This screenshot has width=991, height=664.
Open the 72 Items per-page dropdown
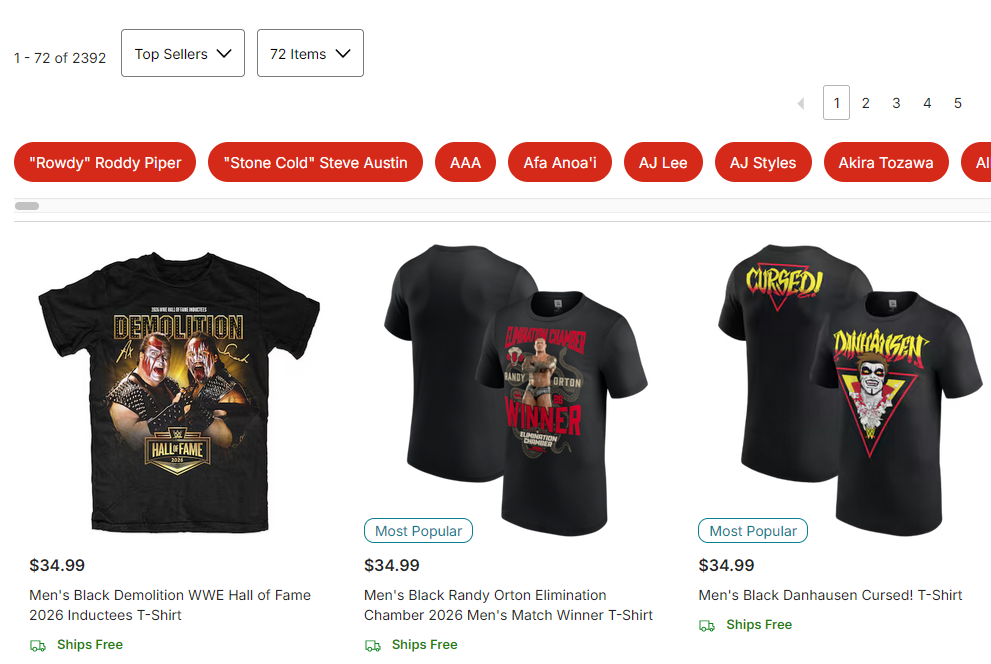(310, 53)
